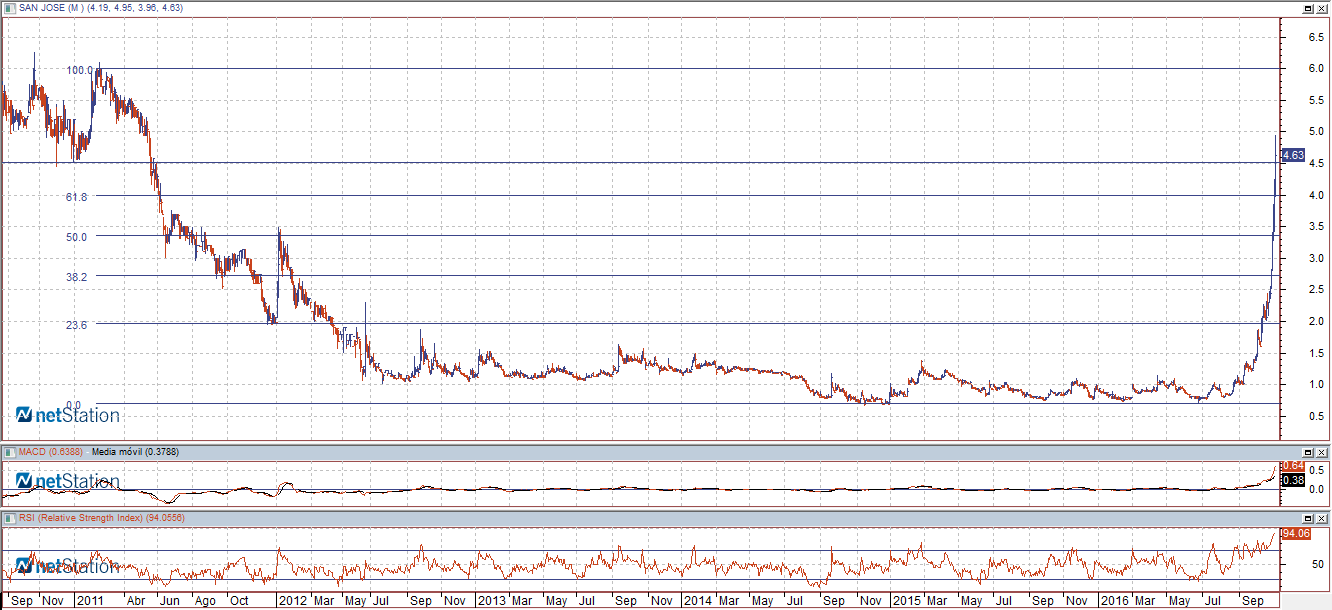Click the SAN JOSE chart panel icon

10,7
